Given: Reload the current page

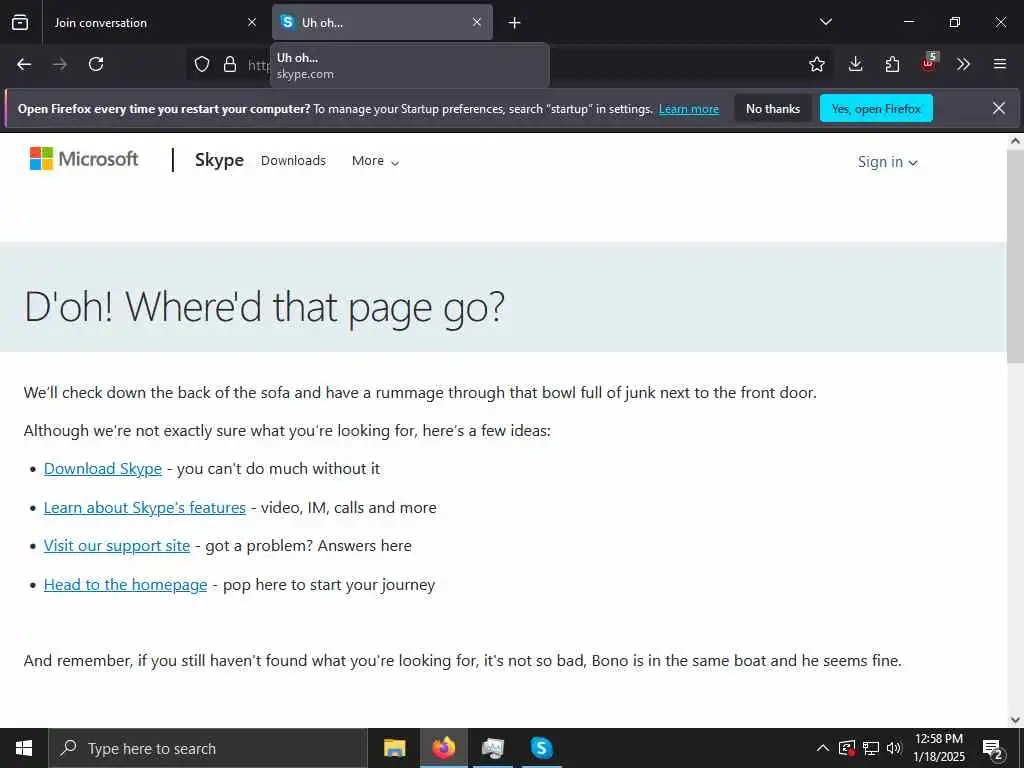Looking at the screenshot, I should point(96,64).
